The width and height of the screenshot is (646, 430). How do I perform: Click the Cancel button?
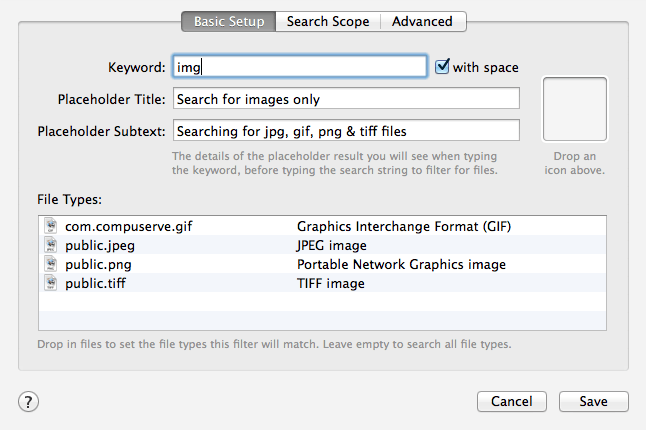[x=512, y=401]
